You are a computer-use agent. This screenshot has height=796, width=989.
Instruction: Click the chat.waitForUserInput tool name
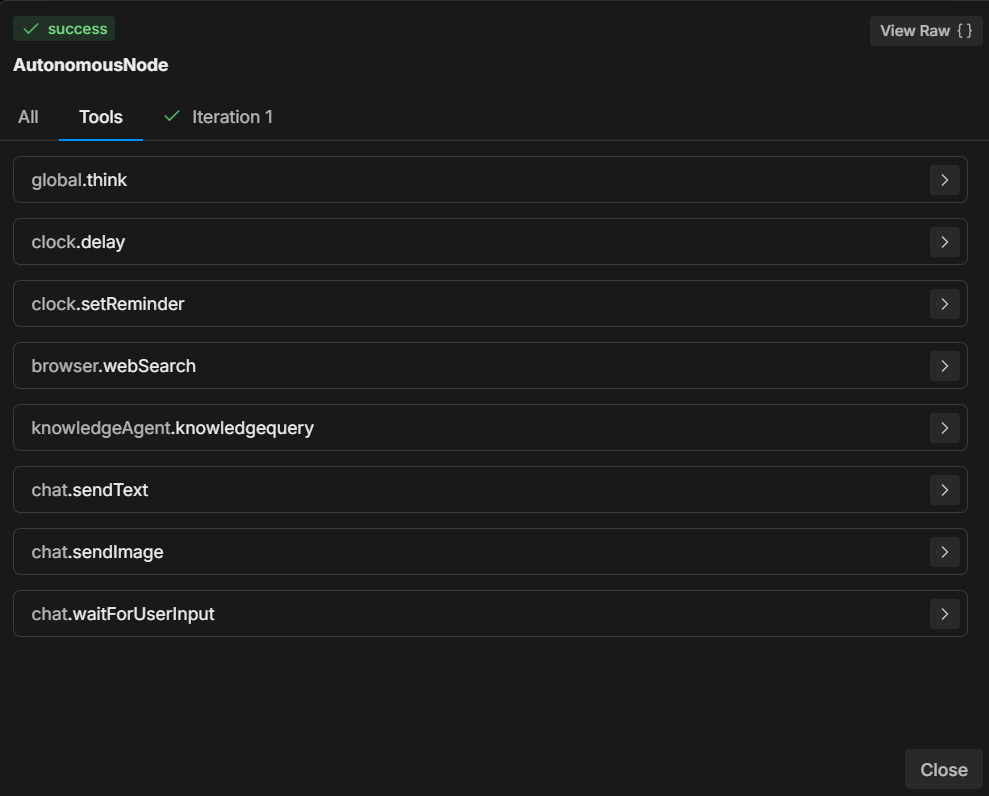pos(123,614)
